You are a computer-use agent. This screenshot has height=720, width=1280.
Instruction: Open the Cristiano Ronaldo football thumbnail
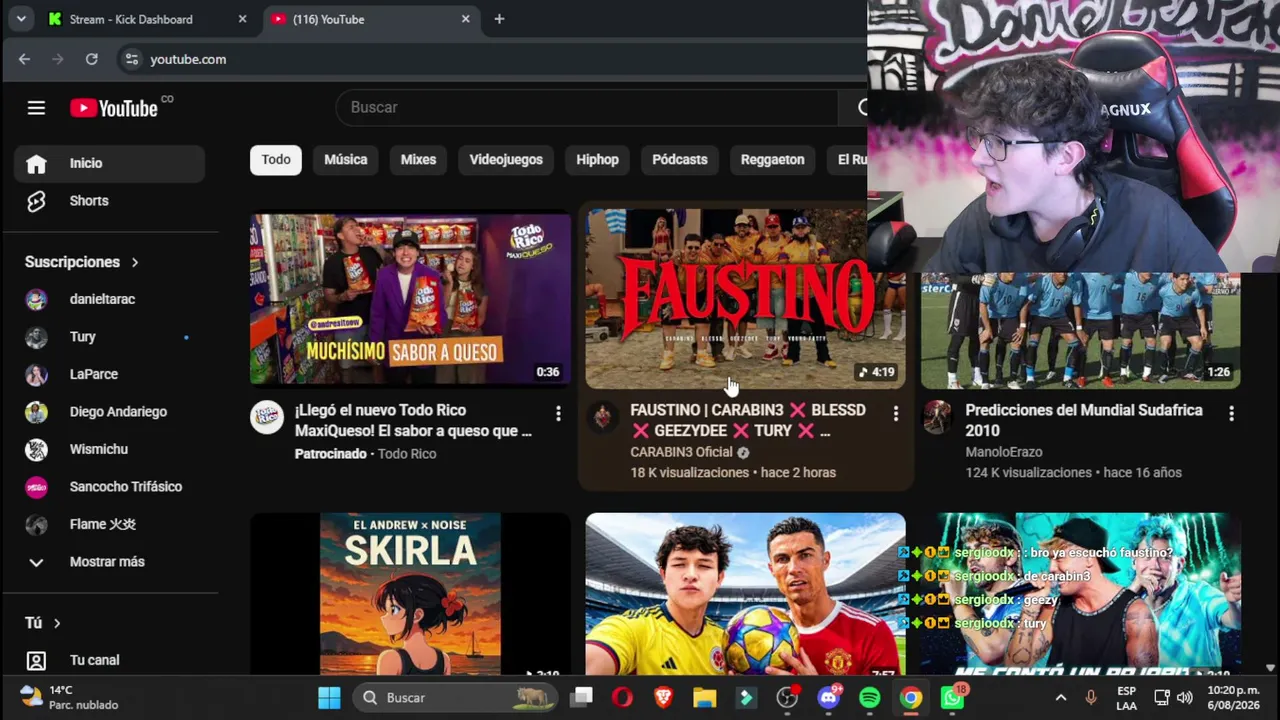coord(745,594)
